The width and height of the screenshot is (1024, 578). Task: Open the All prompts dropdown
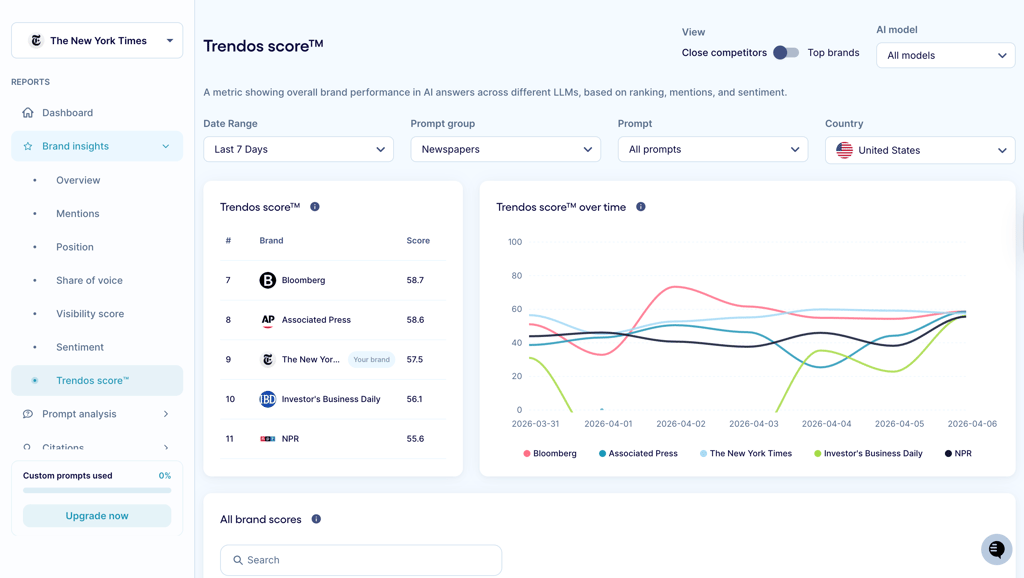(712, 150)
